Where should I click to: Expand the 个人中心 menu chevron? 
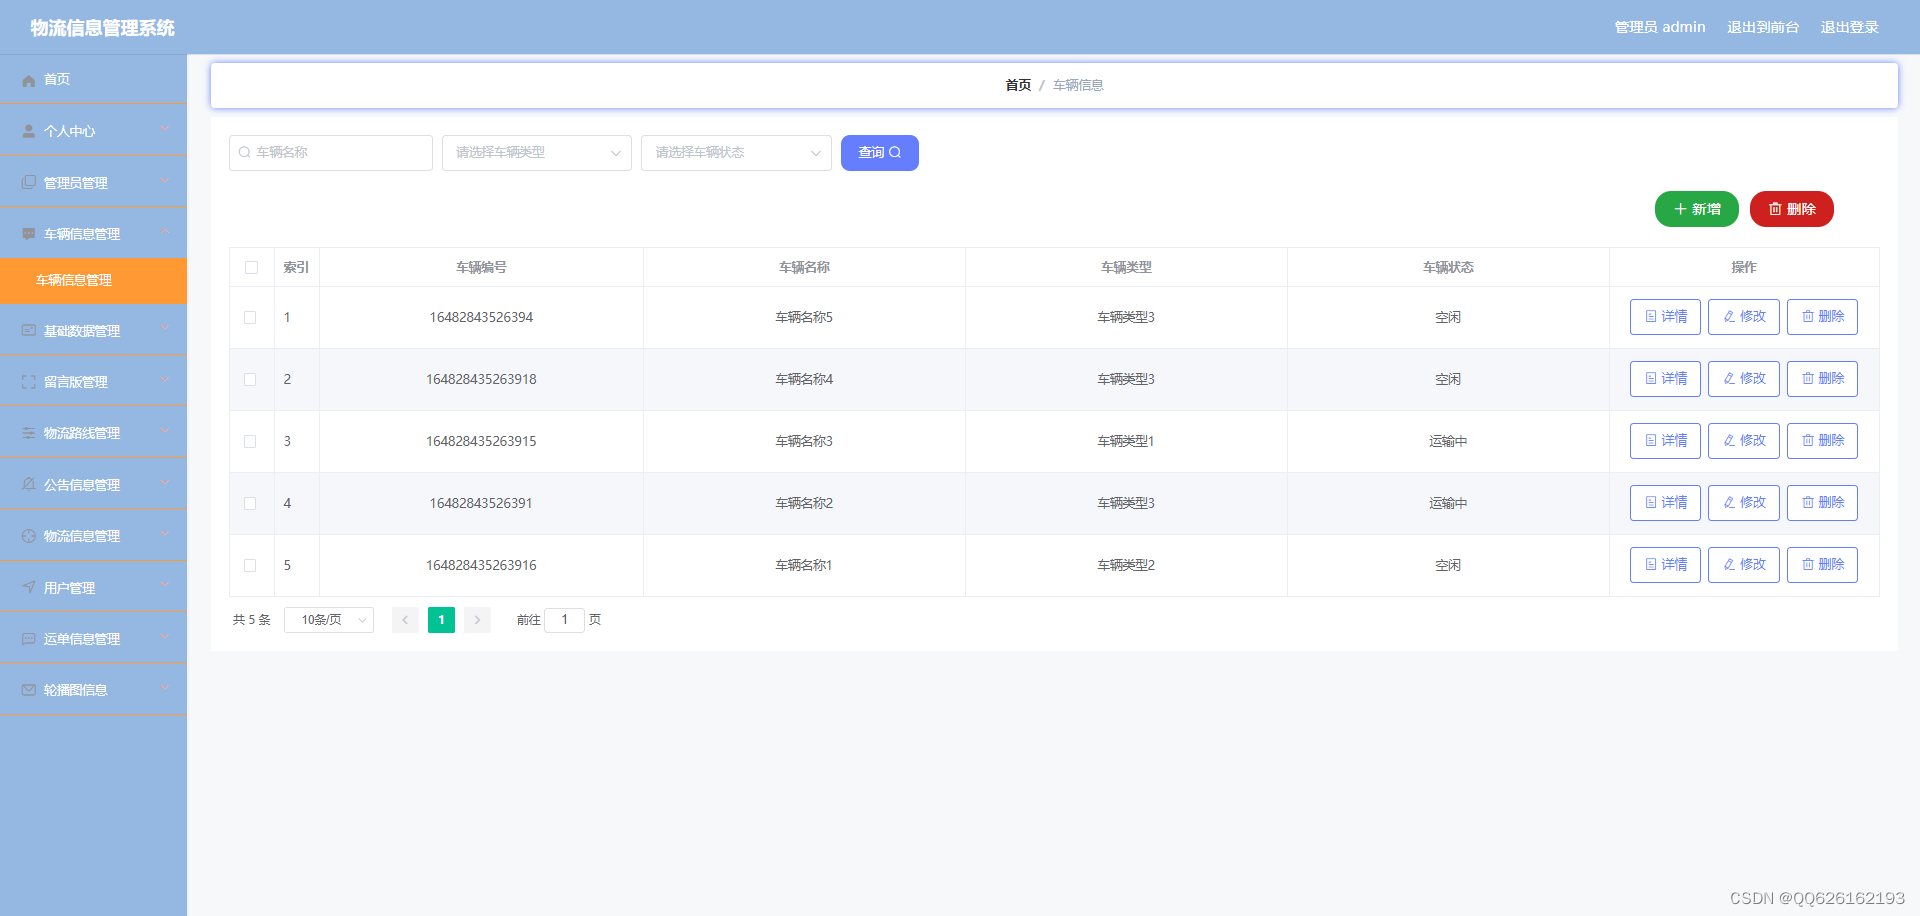pos(165,129)
